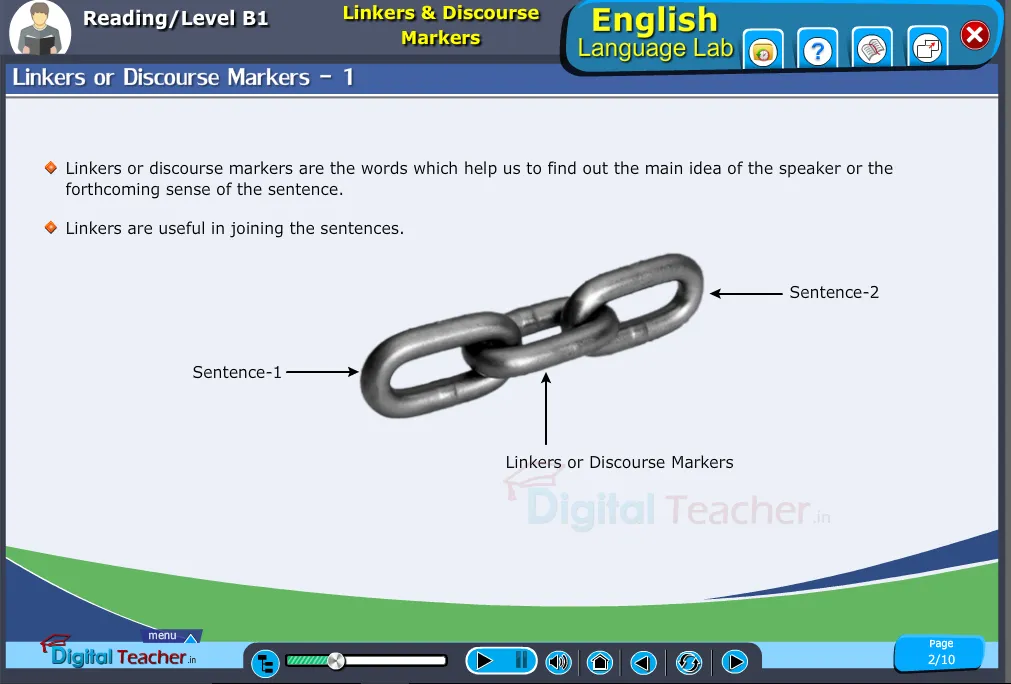This screenshot has height=684, width=1011.
Task: Open the help question mark icon
Action: pos(817,49)
